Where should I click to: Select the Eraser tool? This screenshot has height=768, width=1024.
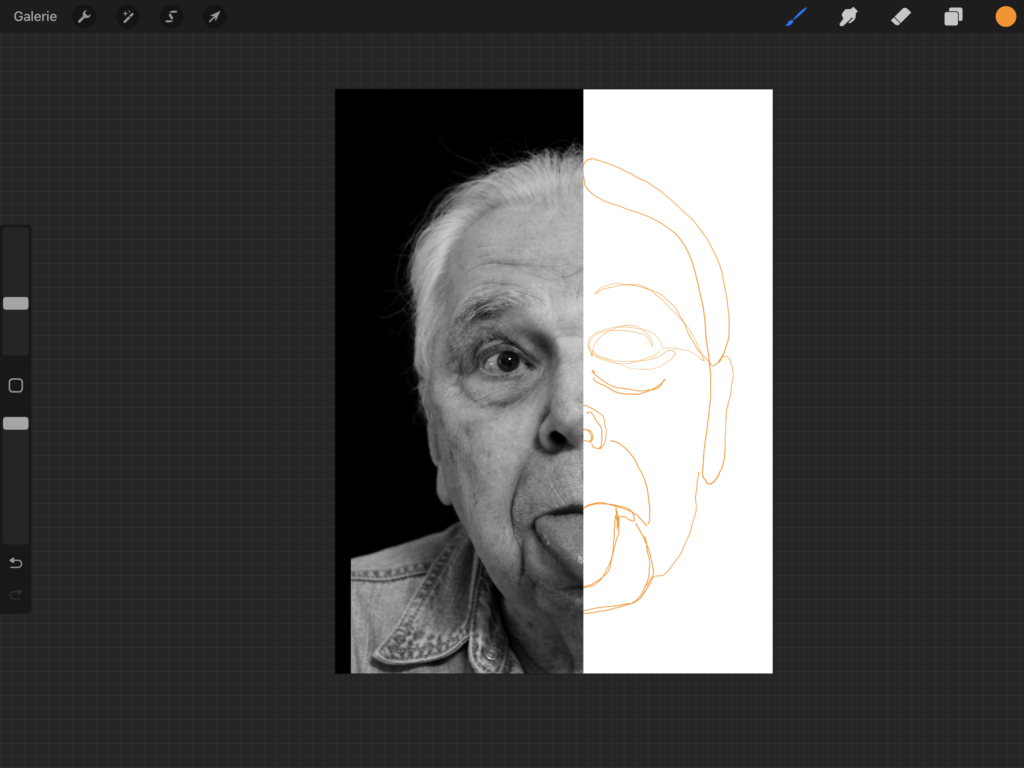tap(901, 17)
